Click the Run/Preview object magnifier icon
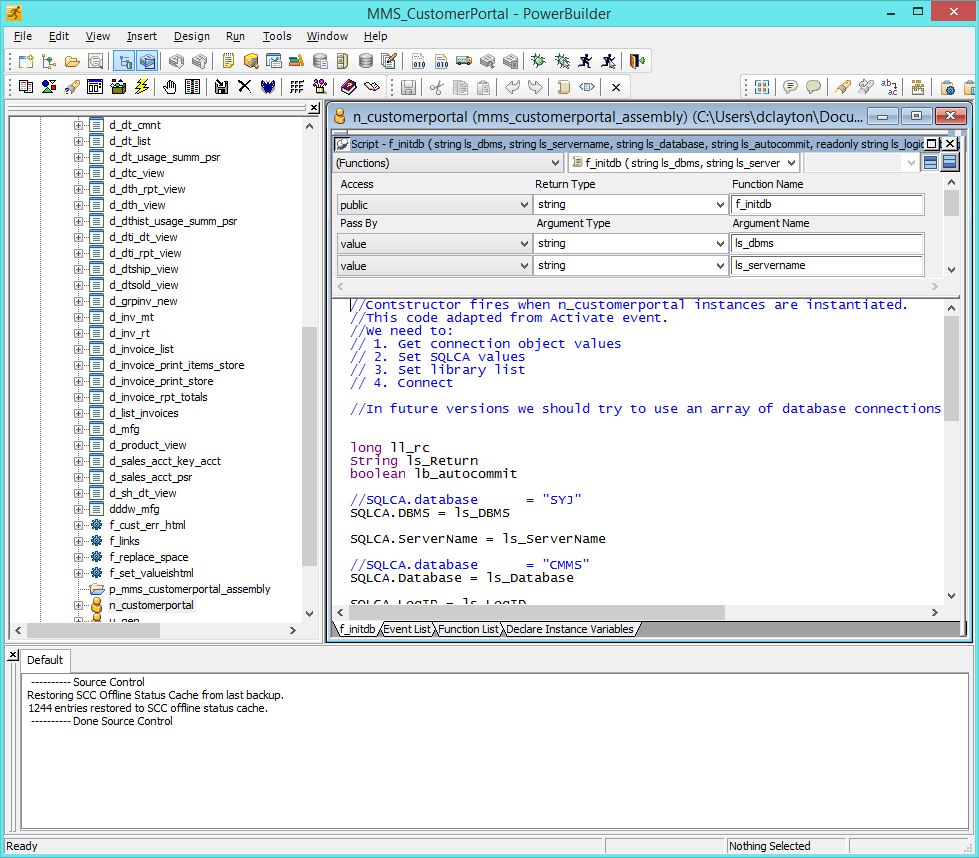979x858 pixels. (96, 61)
